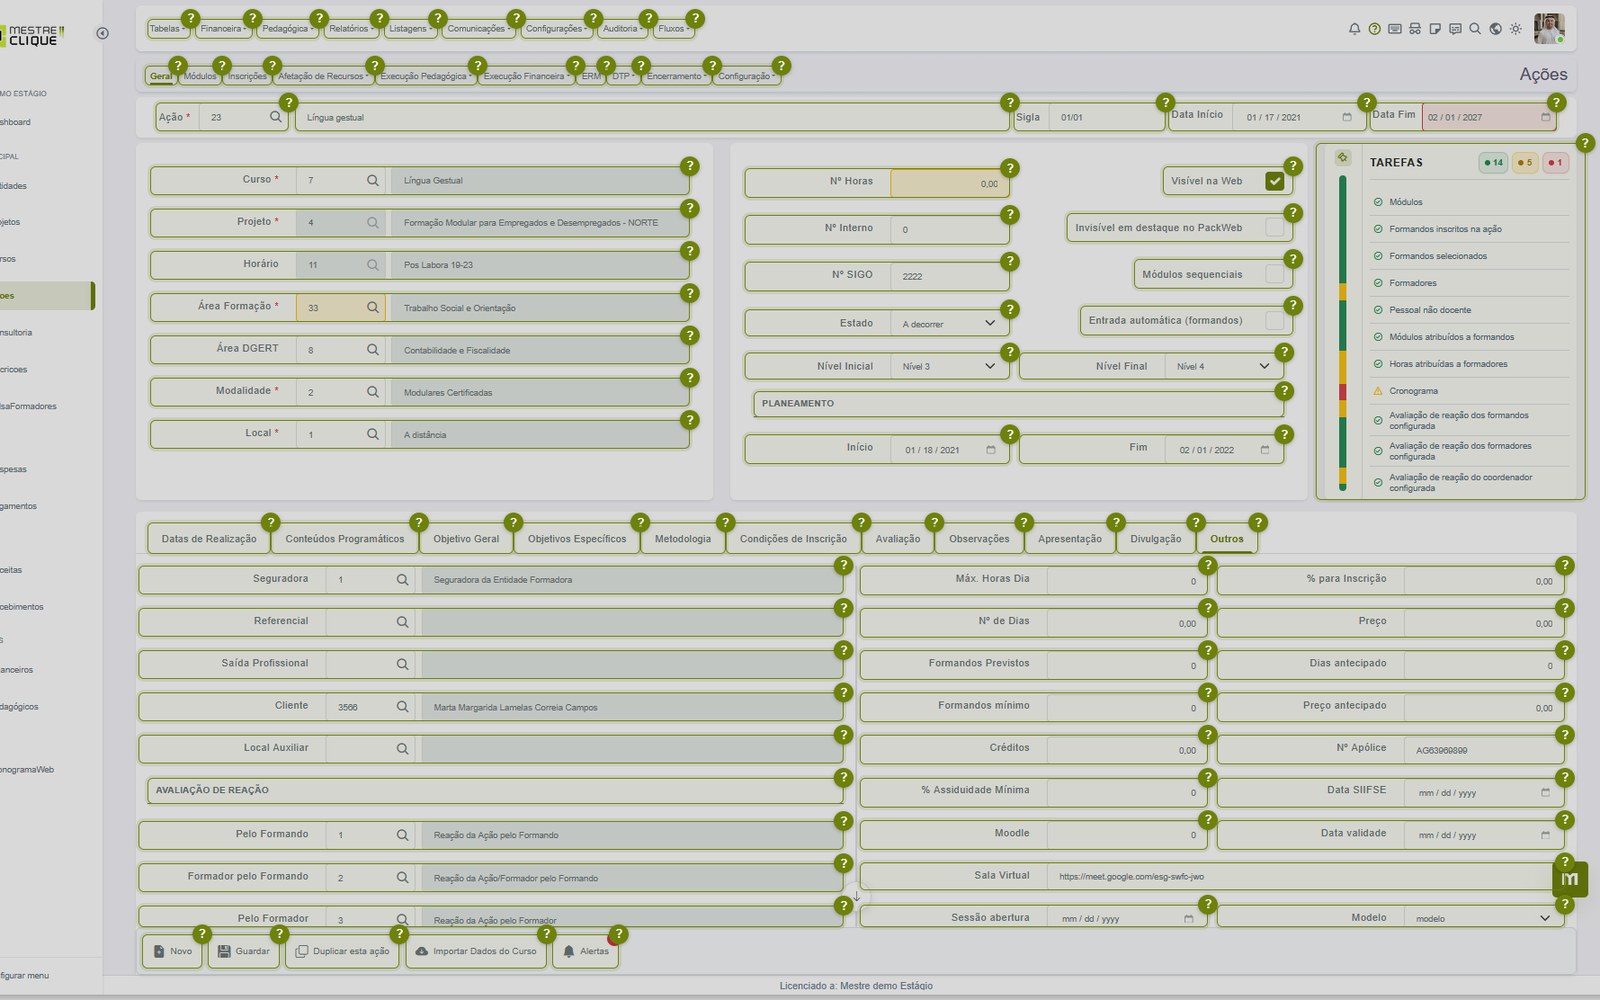This screenshot has height=1000, width=1600.
Task: Click the keyboard shortcuts icon in header
Action: click(1394, 29)
